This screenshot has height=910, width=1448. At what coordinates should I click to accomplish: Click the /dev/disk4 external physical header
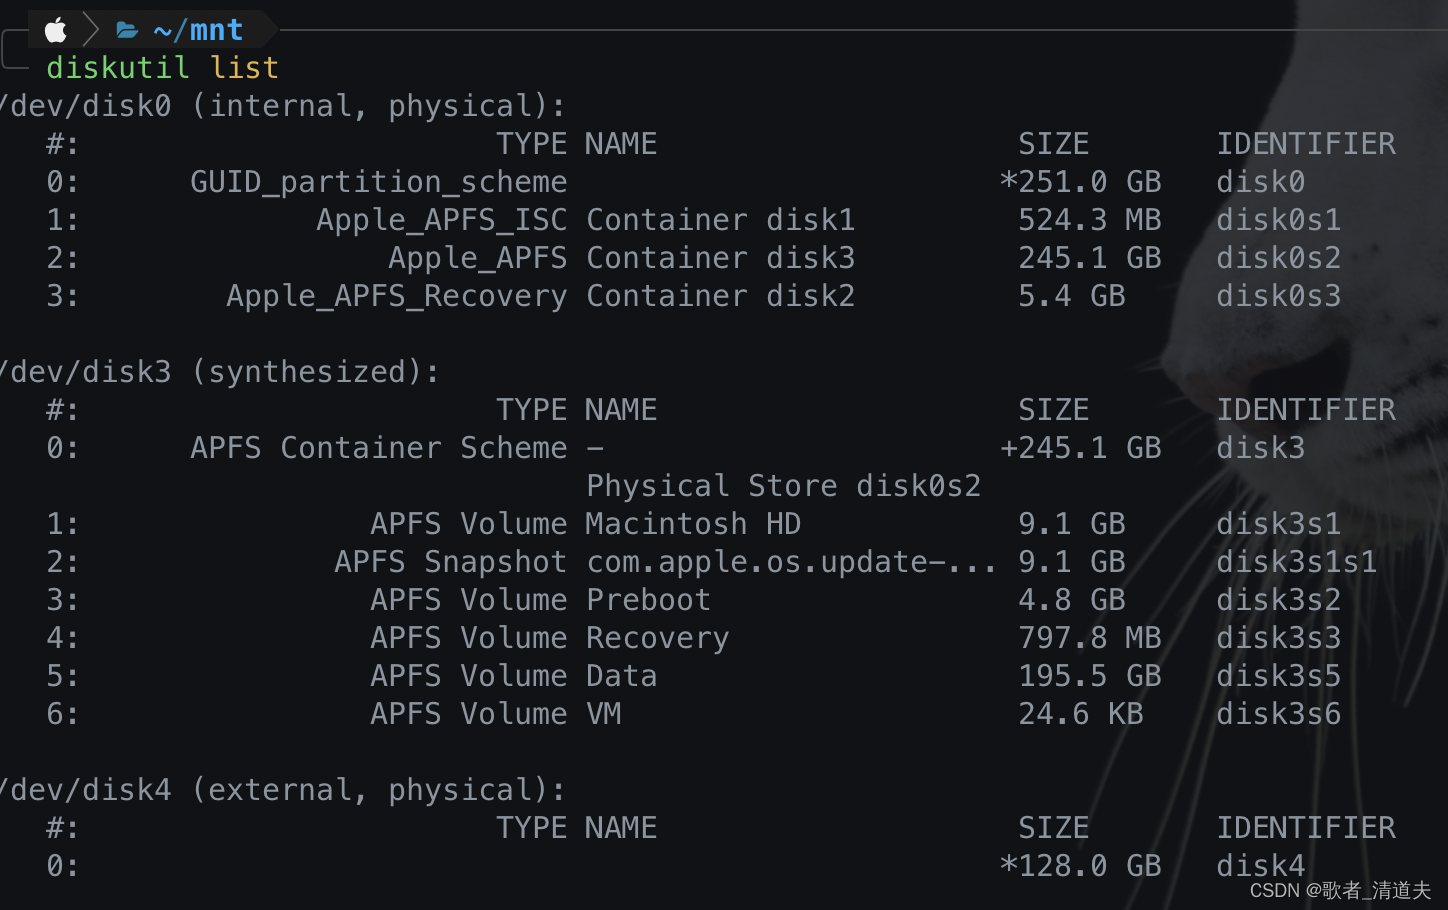[x=283, y=790]
